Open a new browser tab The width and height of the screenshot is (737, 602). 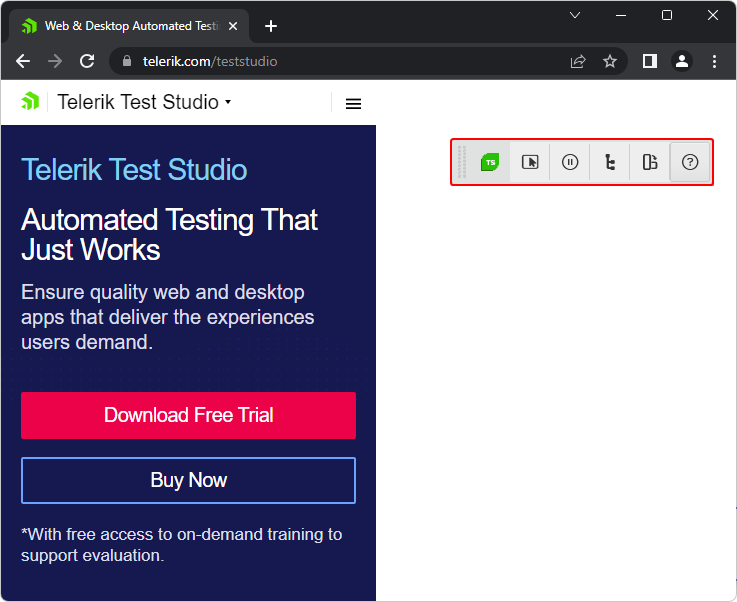[x=271, y=26]
